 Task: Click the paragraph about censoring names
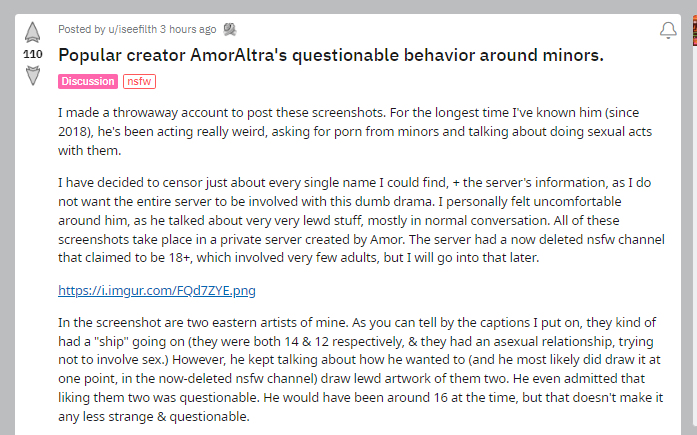(361, 220)
